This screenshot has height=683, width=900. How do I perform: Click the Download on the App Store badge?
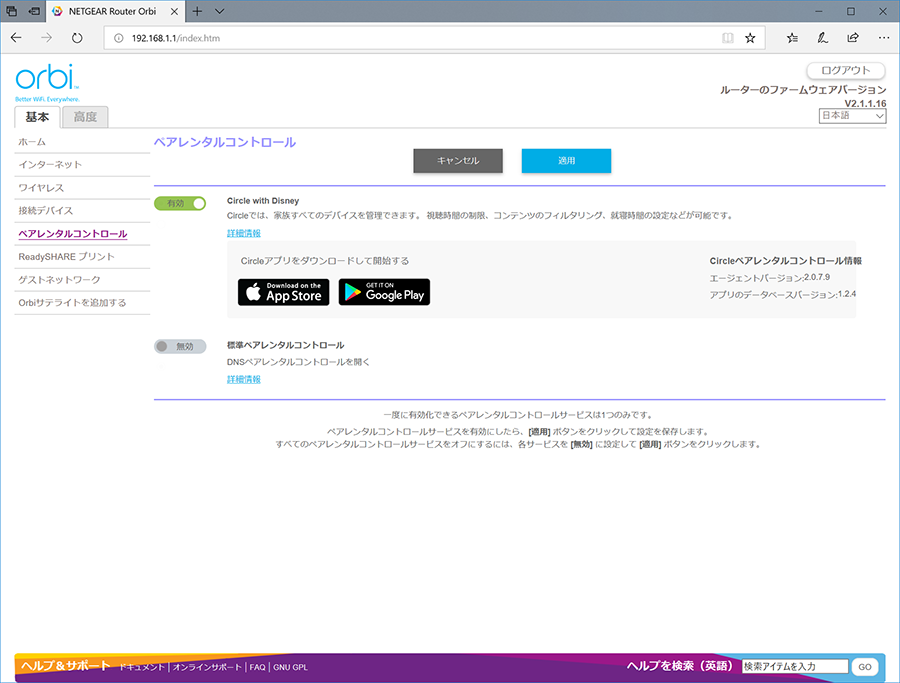click(283, 292)
